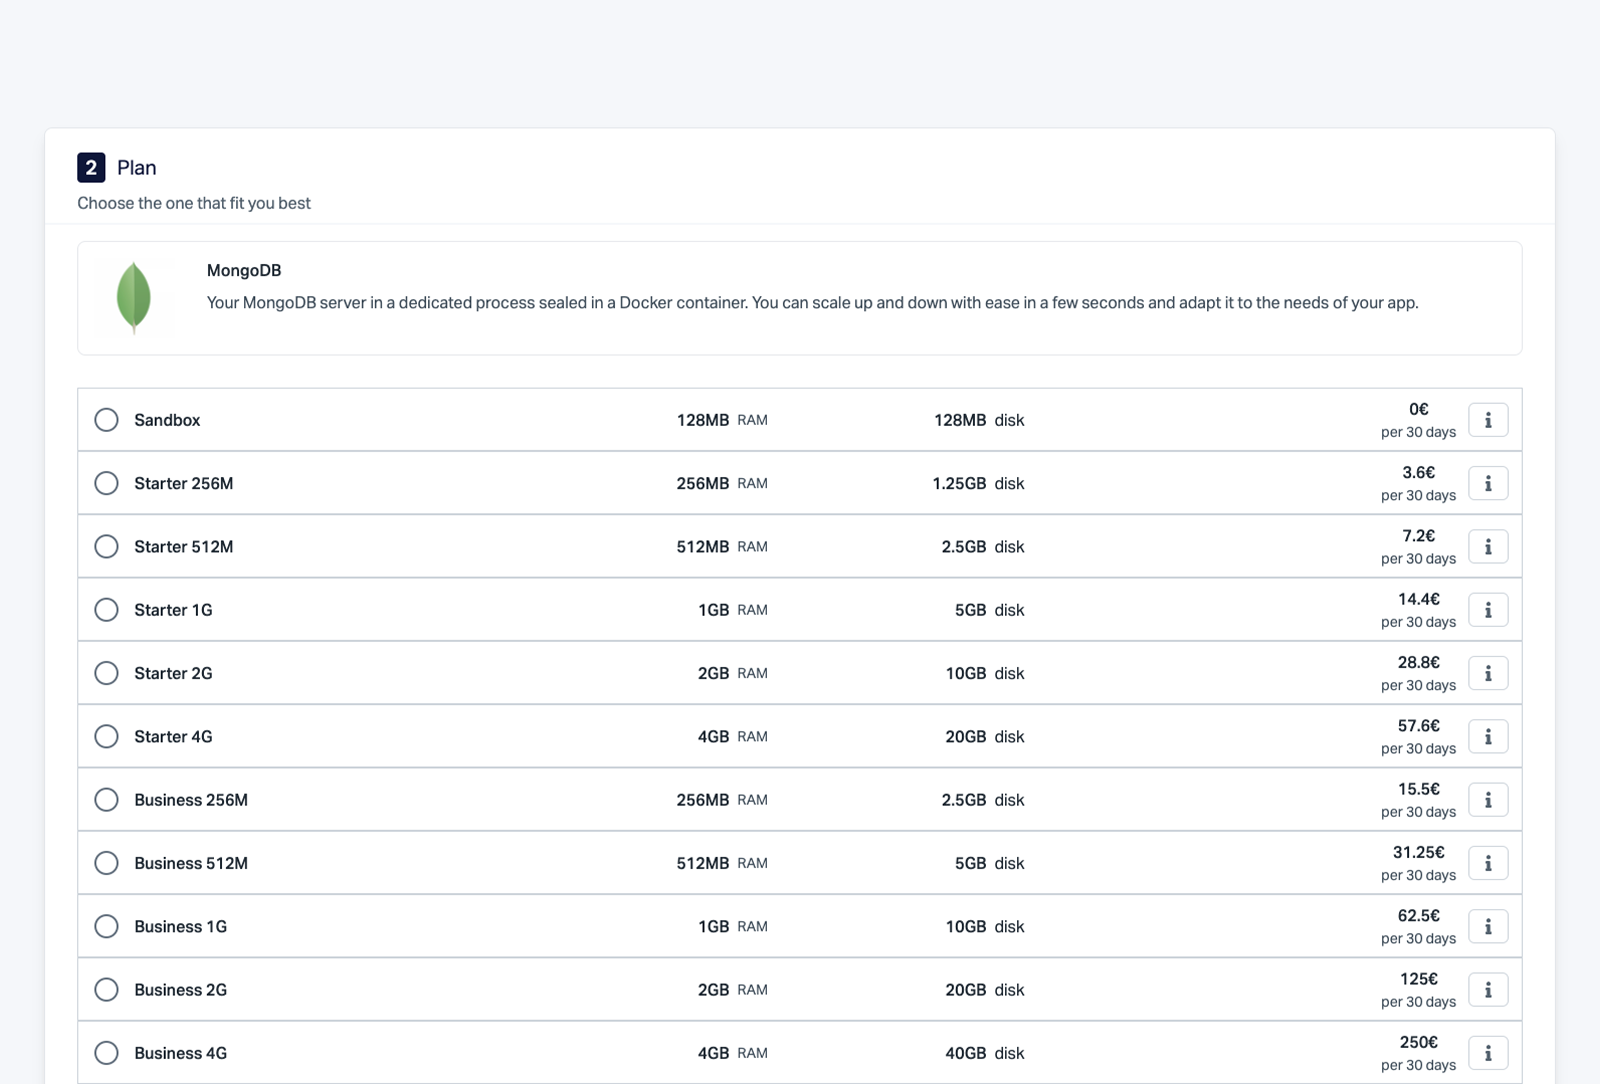The width and height of the screenshot is (1600, 1084).
Task: View info about Starter 1G plan
Action: 1488,610
